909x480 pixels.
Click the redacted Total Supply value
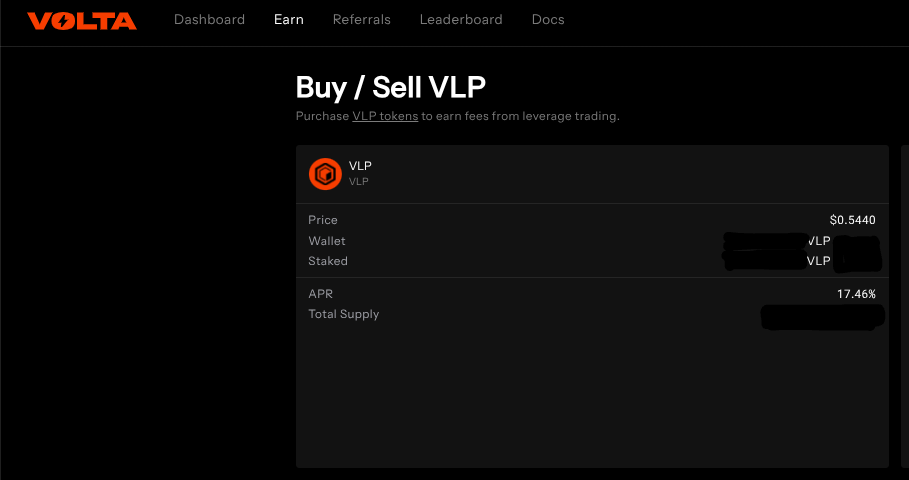[822, 316]
